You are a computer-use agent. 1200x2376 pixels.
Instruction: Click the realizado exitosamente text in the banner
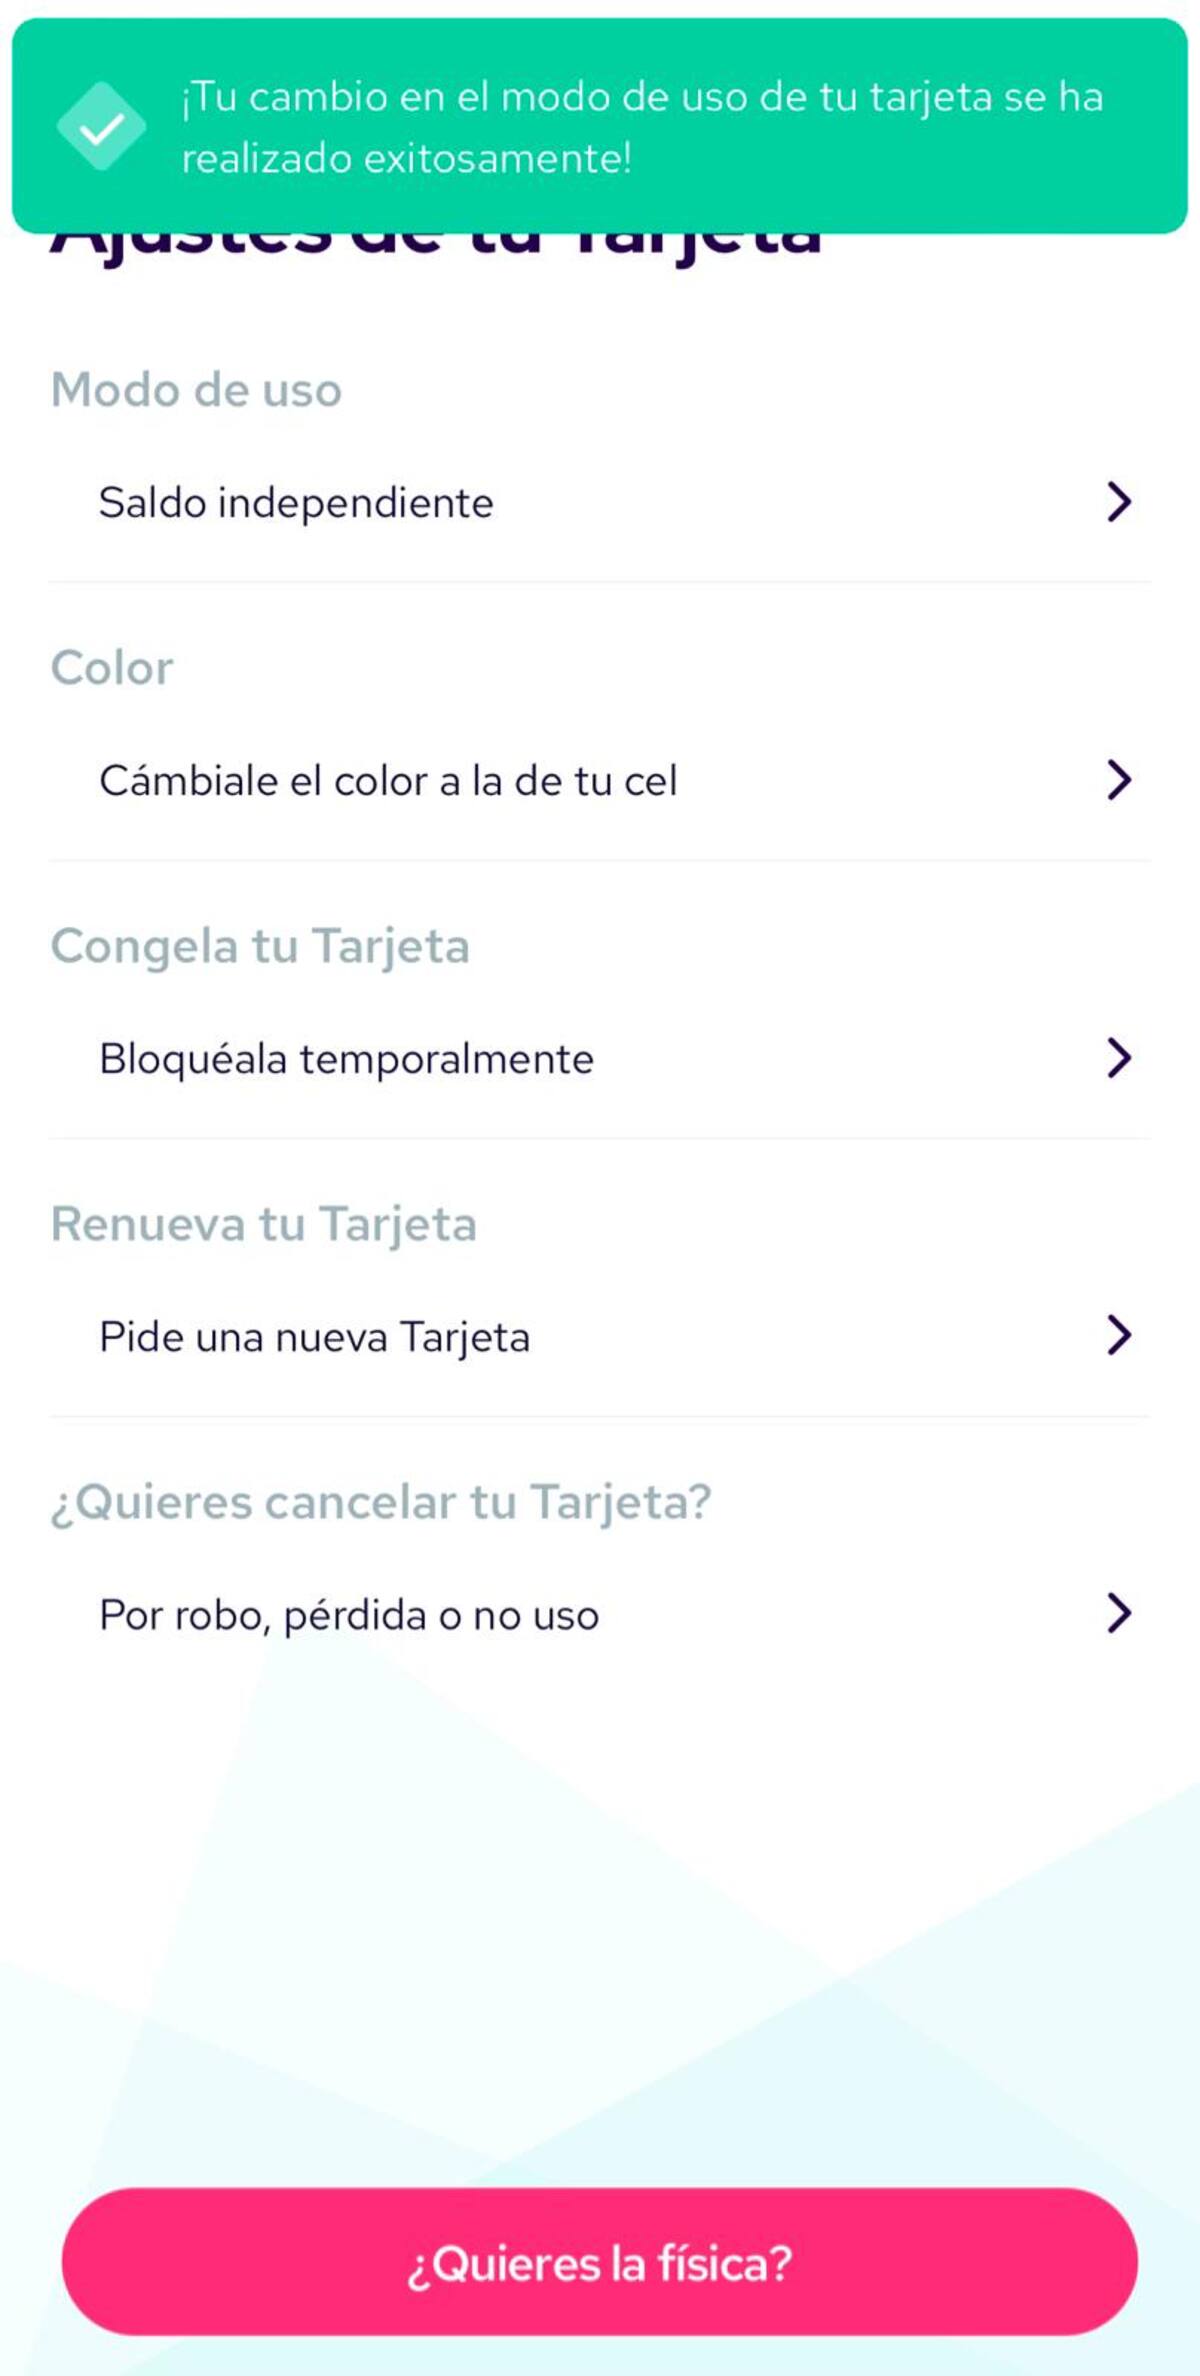point(406,159)
